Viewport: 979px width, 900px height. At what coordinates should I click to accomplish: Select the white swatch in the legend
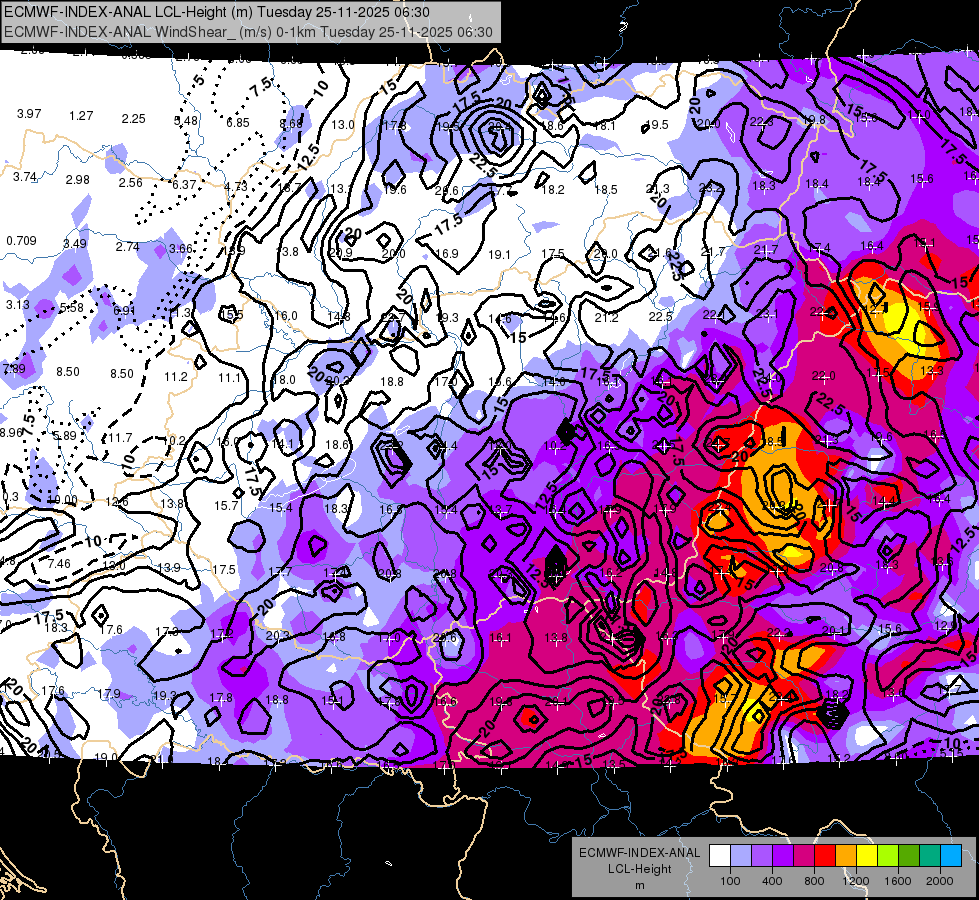pos(719,856)
